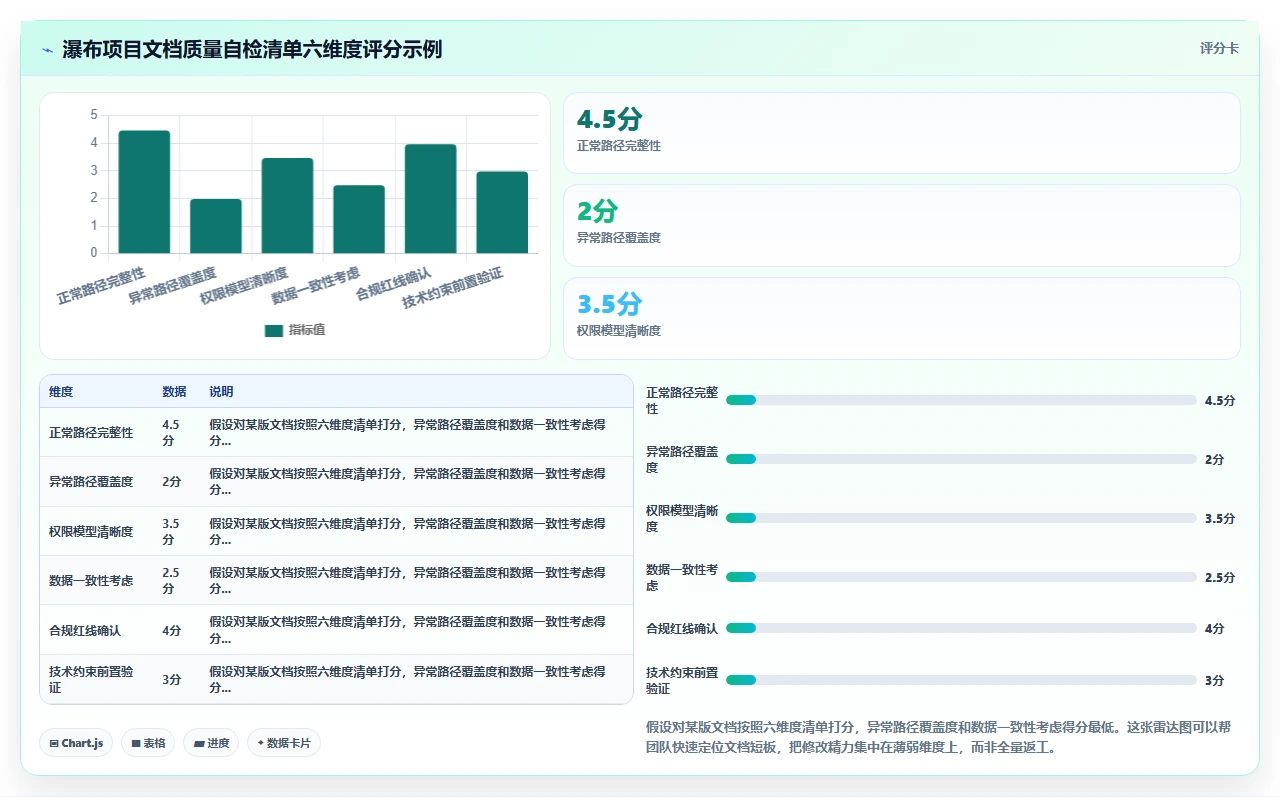
Task: Click the 4.5分 progress value label
Action: [1220, 400]
